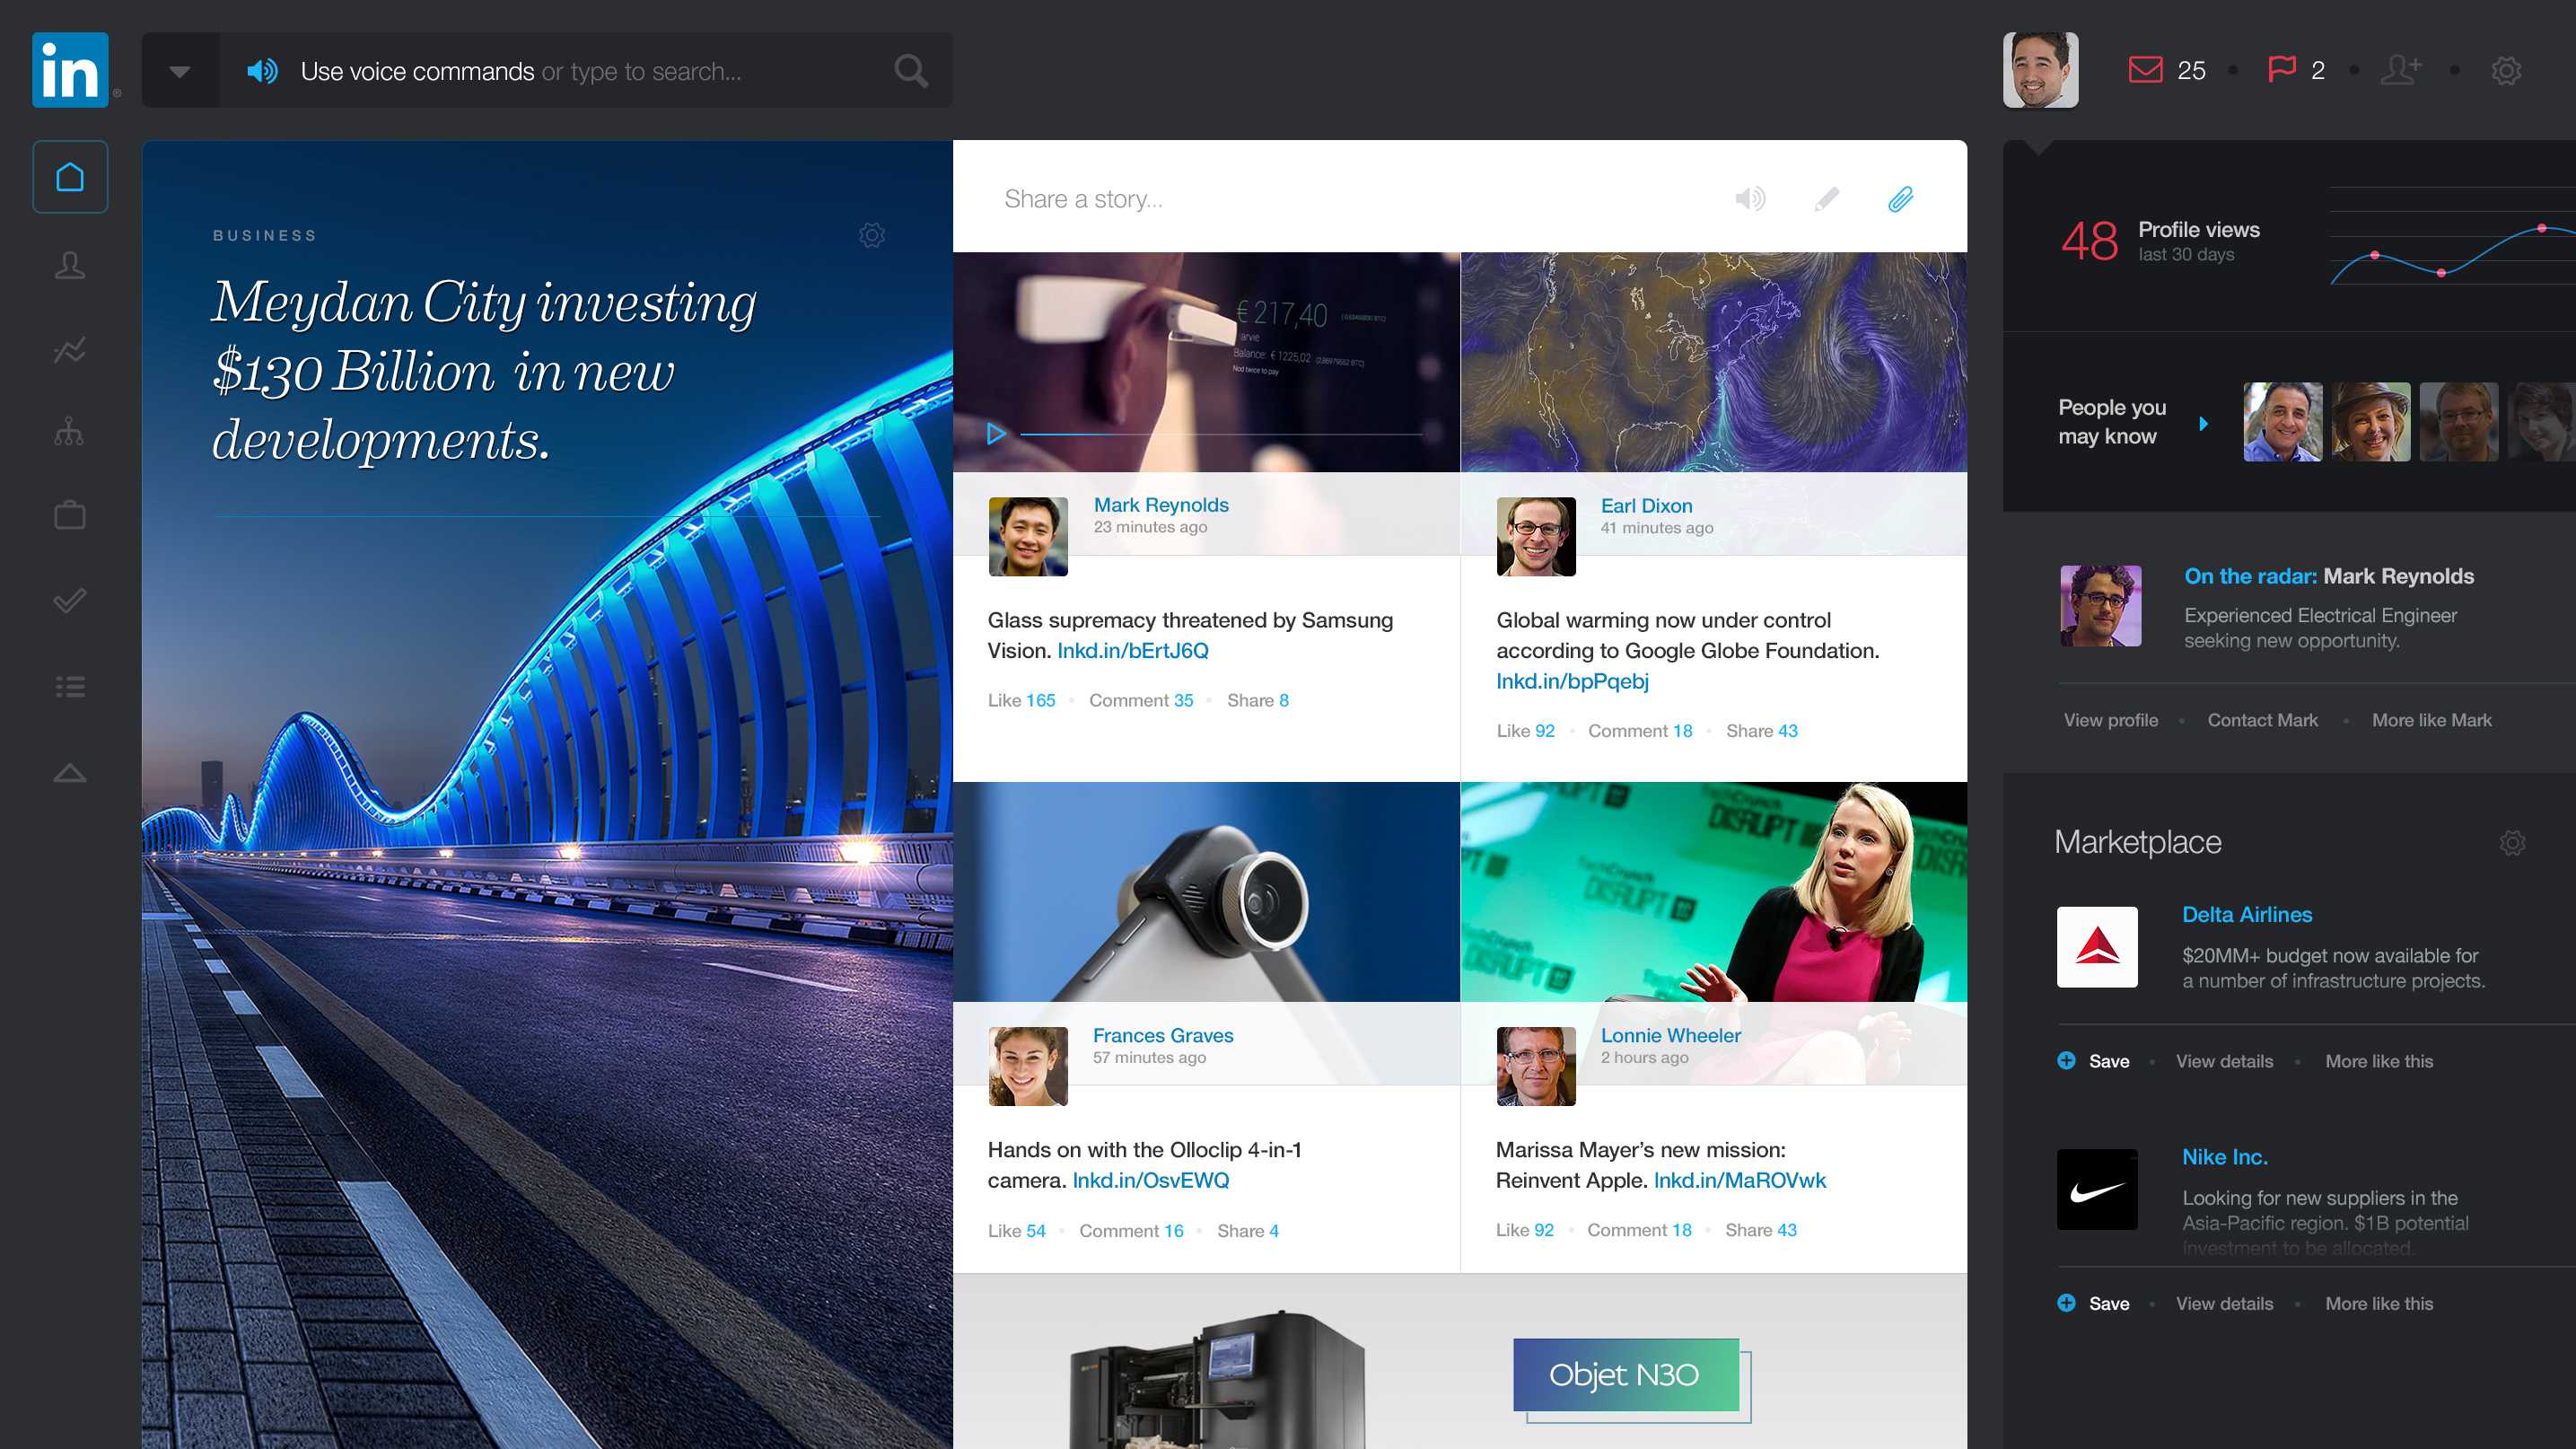Select the list view sidebar item

pos(70,687)
